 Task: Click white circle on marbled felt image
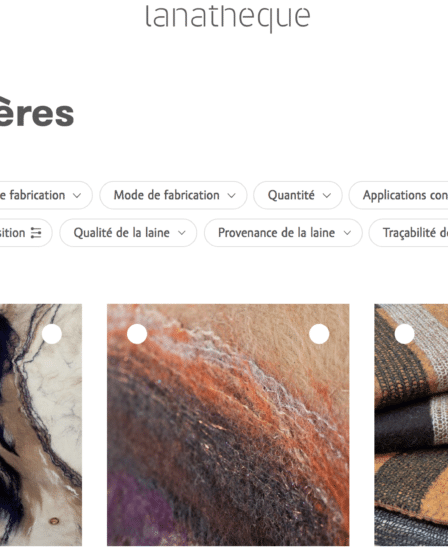(52, 334)
